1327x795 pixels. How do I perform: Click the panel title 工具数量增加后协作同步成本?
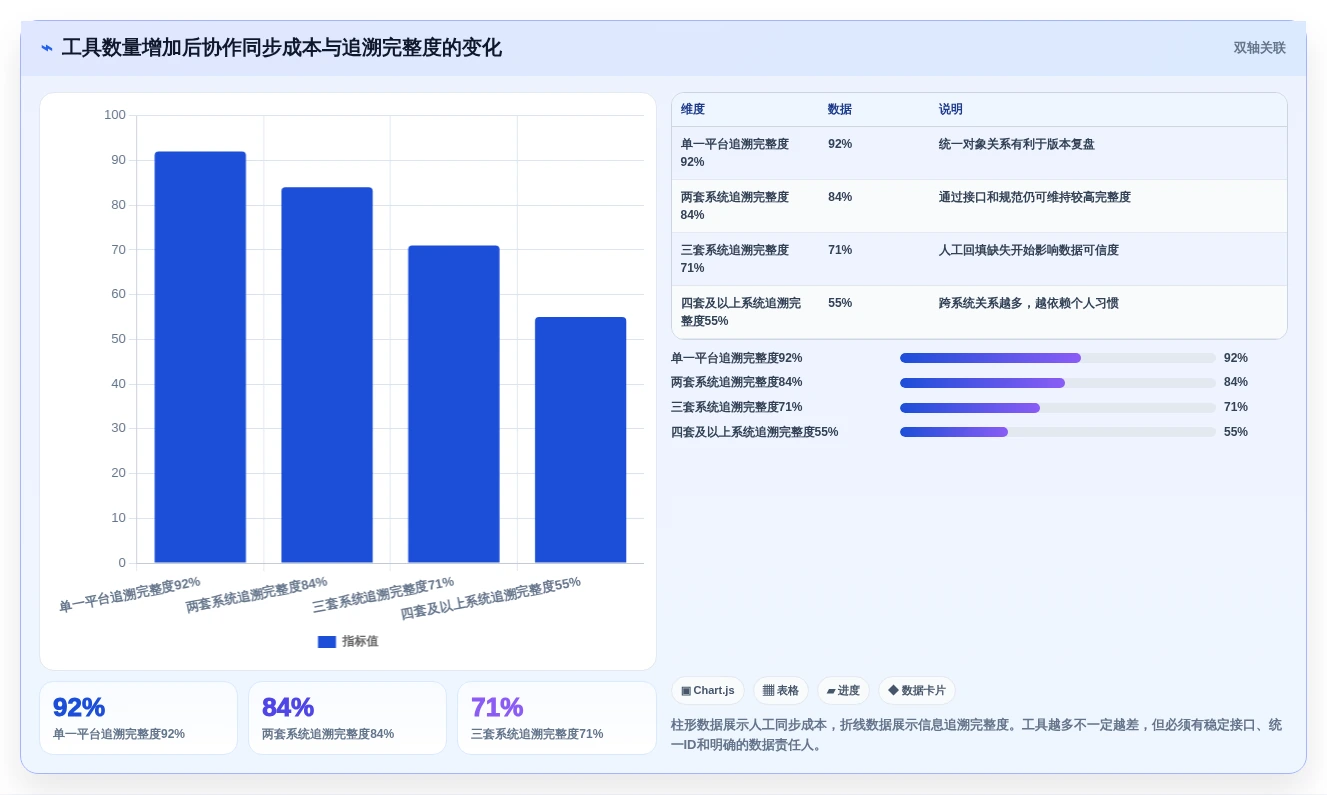282,48
